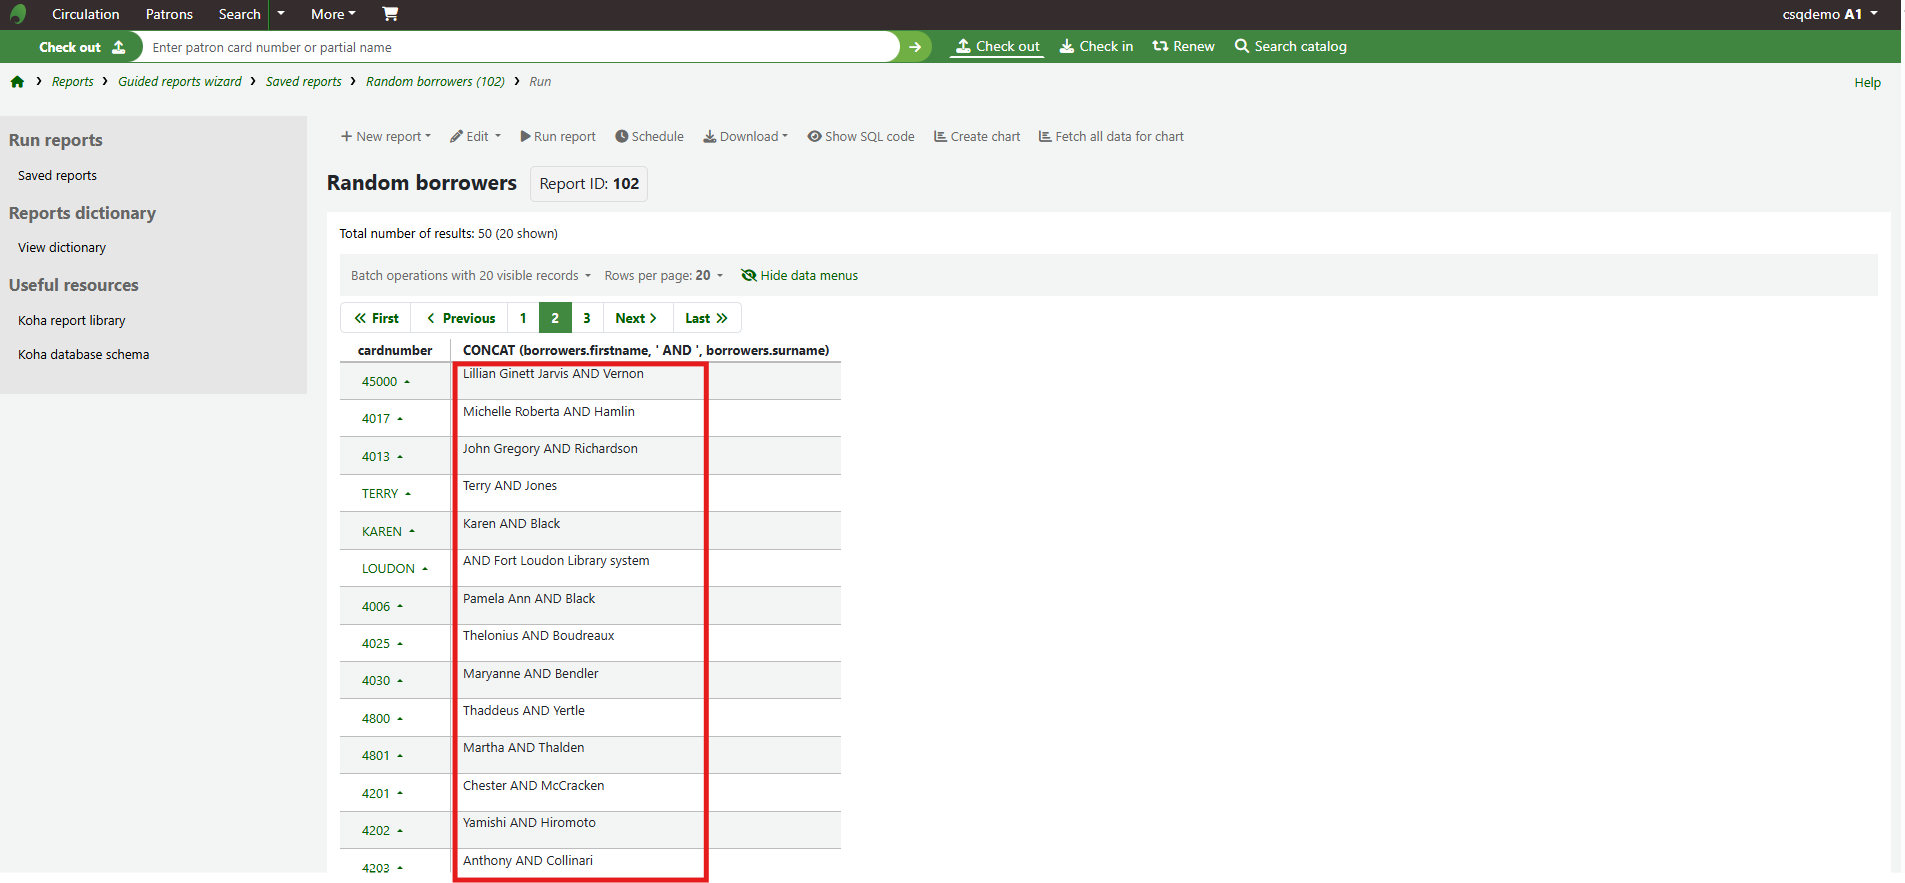Open cardnumber 4801 data menu
The height and width of the screenshot is (883, 1905).
tap(382, 756)
